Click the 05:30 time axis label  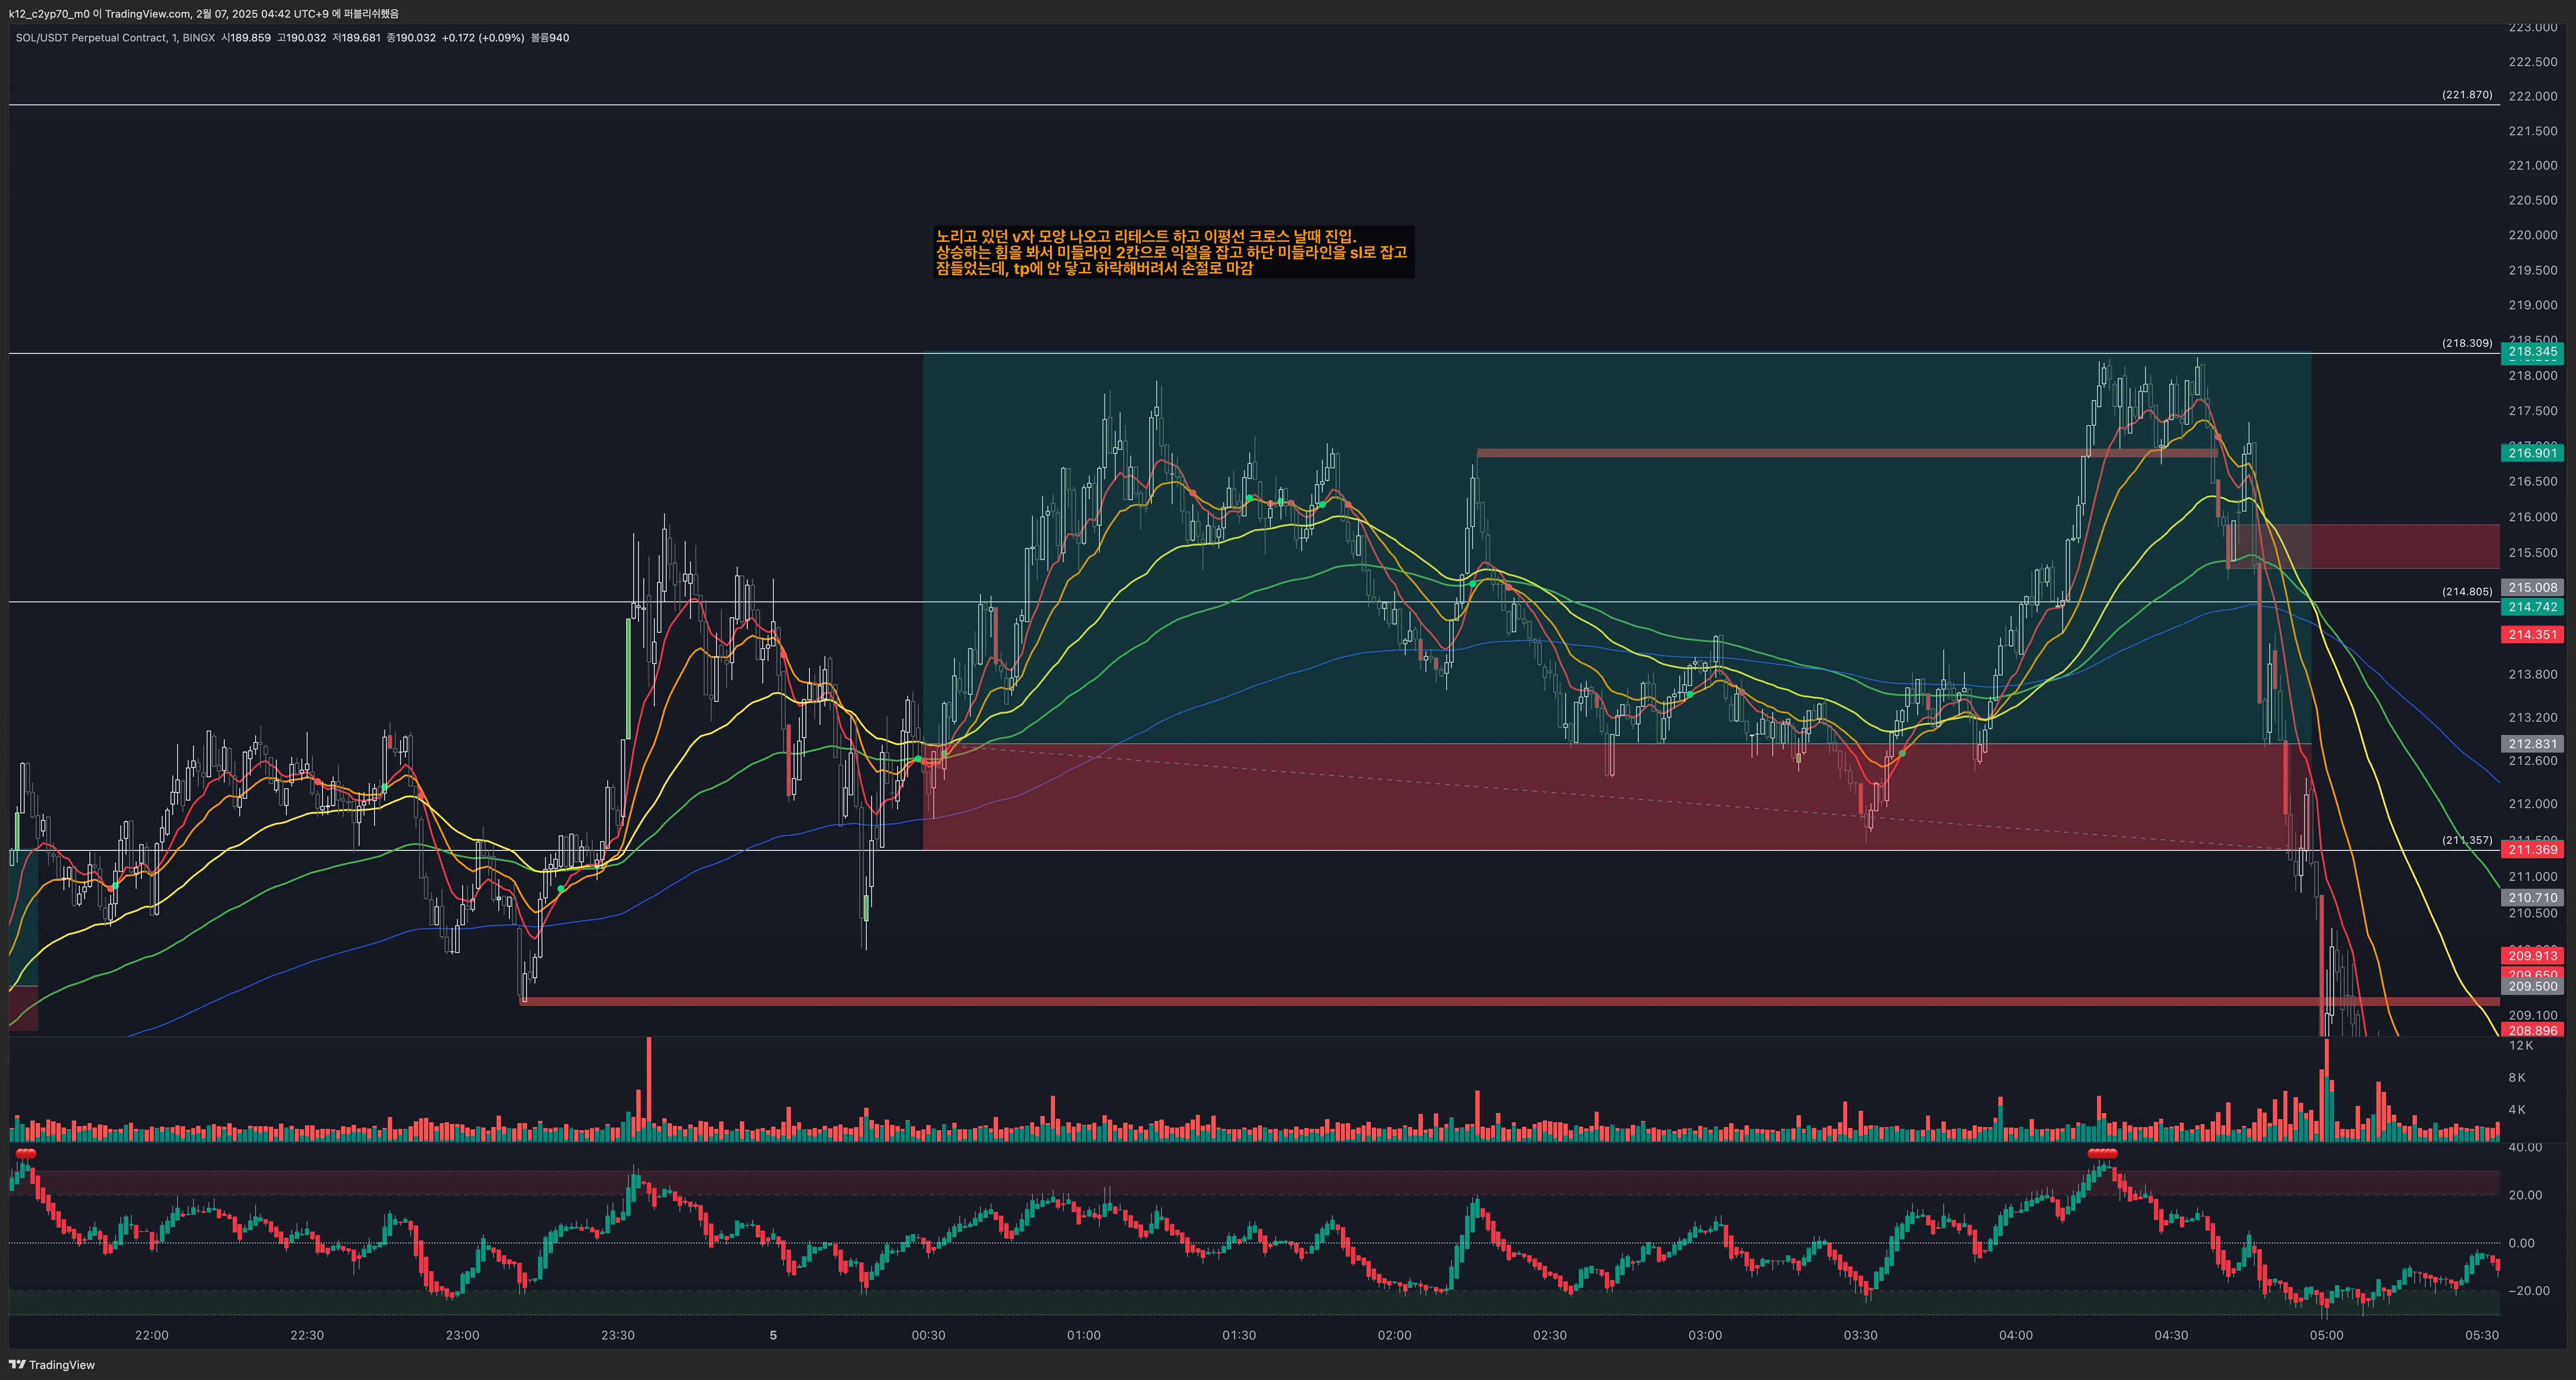(2482, 1336)
